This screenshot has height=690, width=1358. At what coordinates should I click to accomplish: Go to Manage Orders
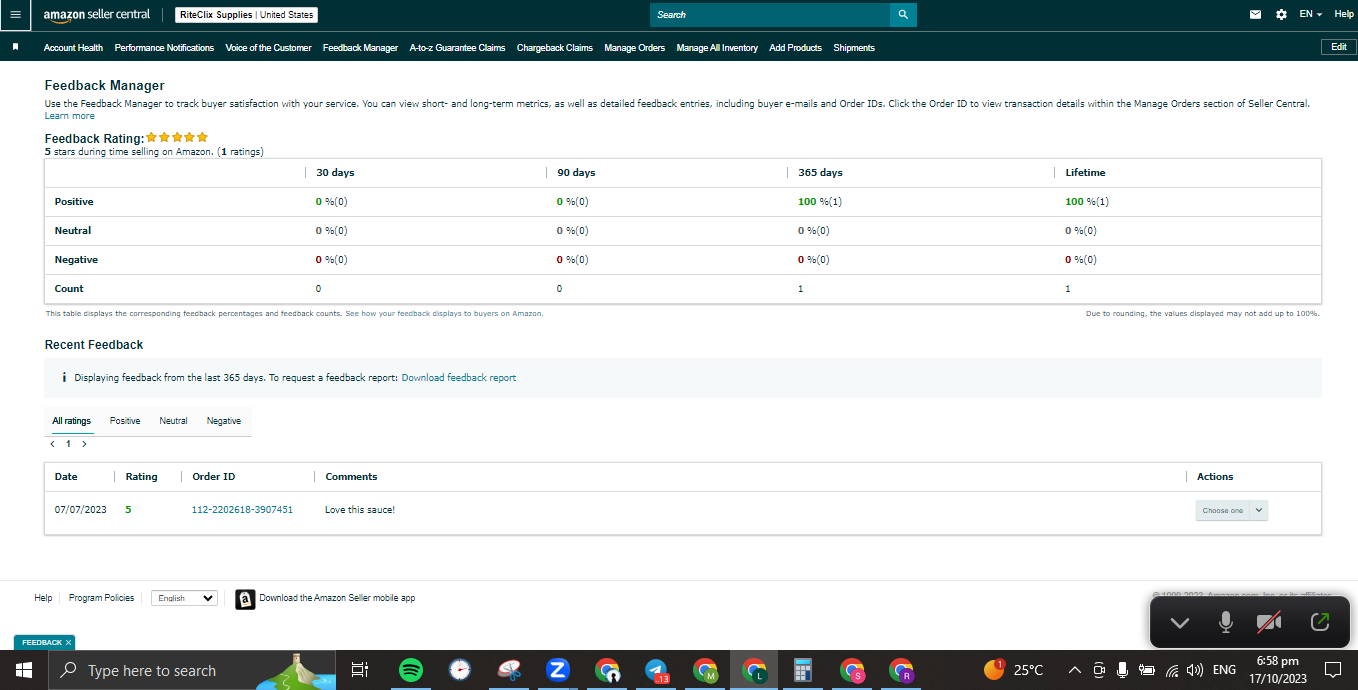634,48
